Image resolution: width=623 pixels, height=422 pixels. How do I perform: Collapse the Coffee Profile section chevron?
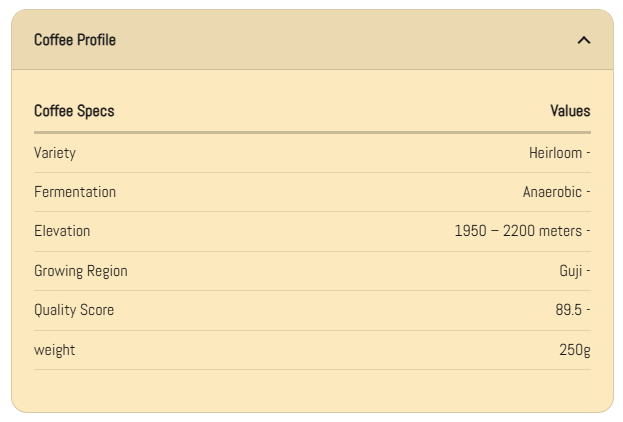tap(584, 40)
